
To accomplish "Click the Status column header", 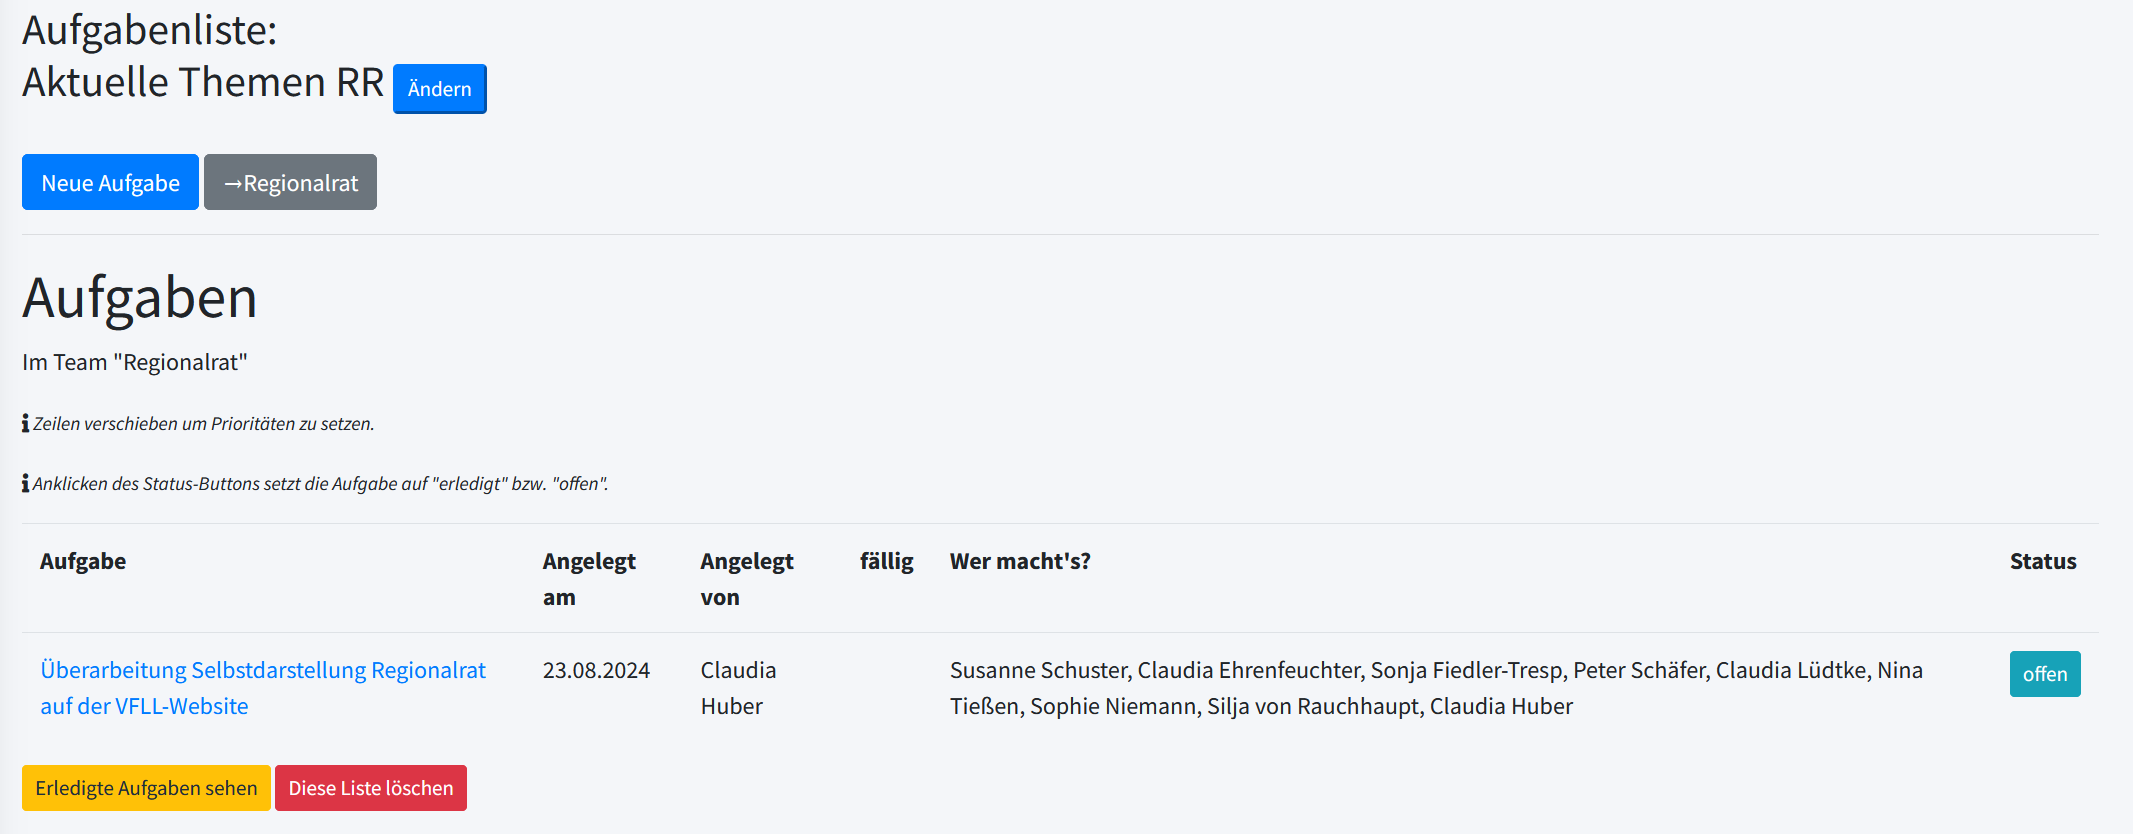I will point(2042,561).
